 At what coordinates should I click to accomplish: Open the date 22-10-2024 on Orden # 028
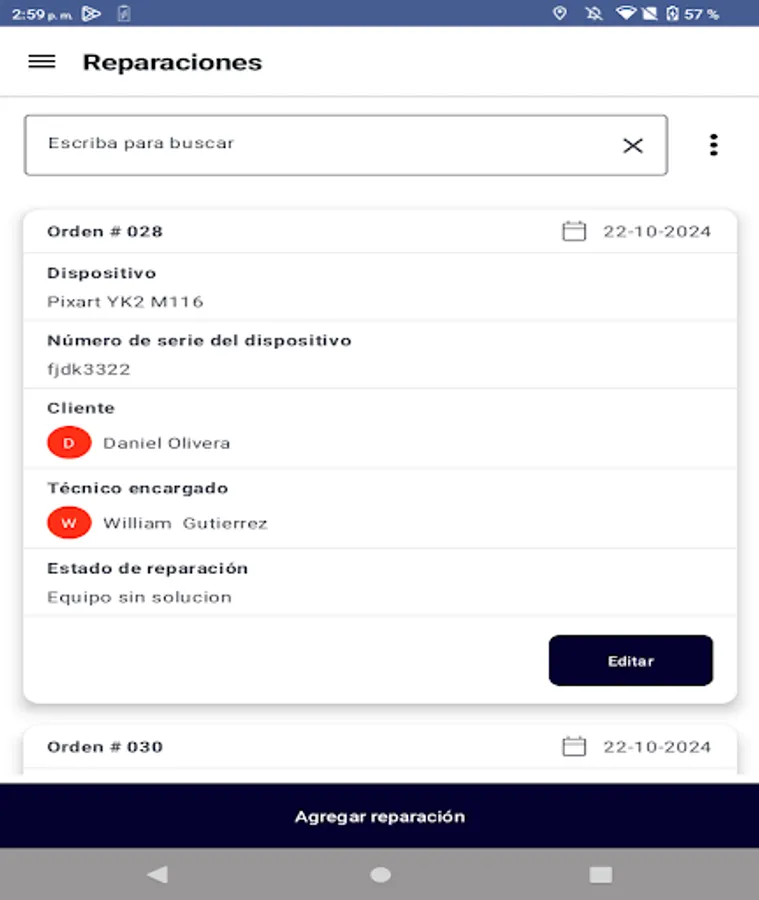tap(655, 230)
